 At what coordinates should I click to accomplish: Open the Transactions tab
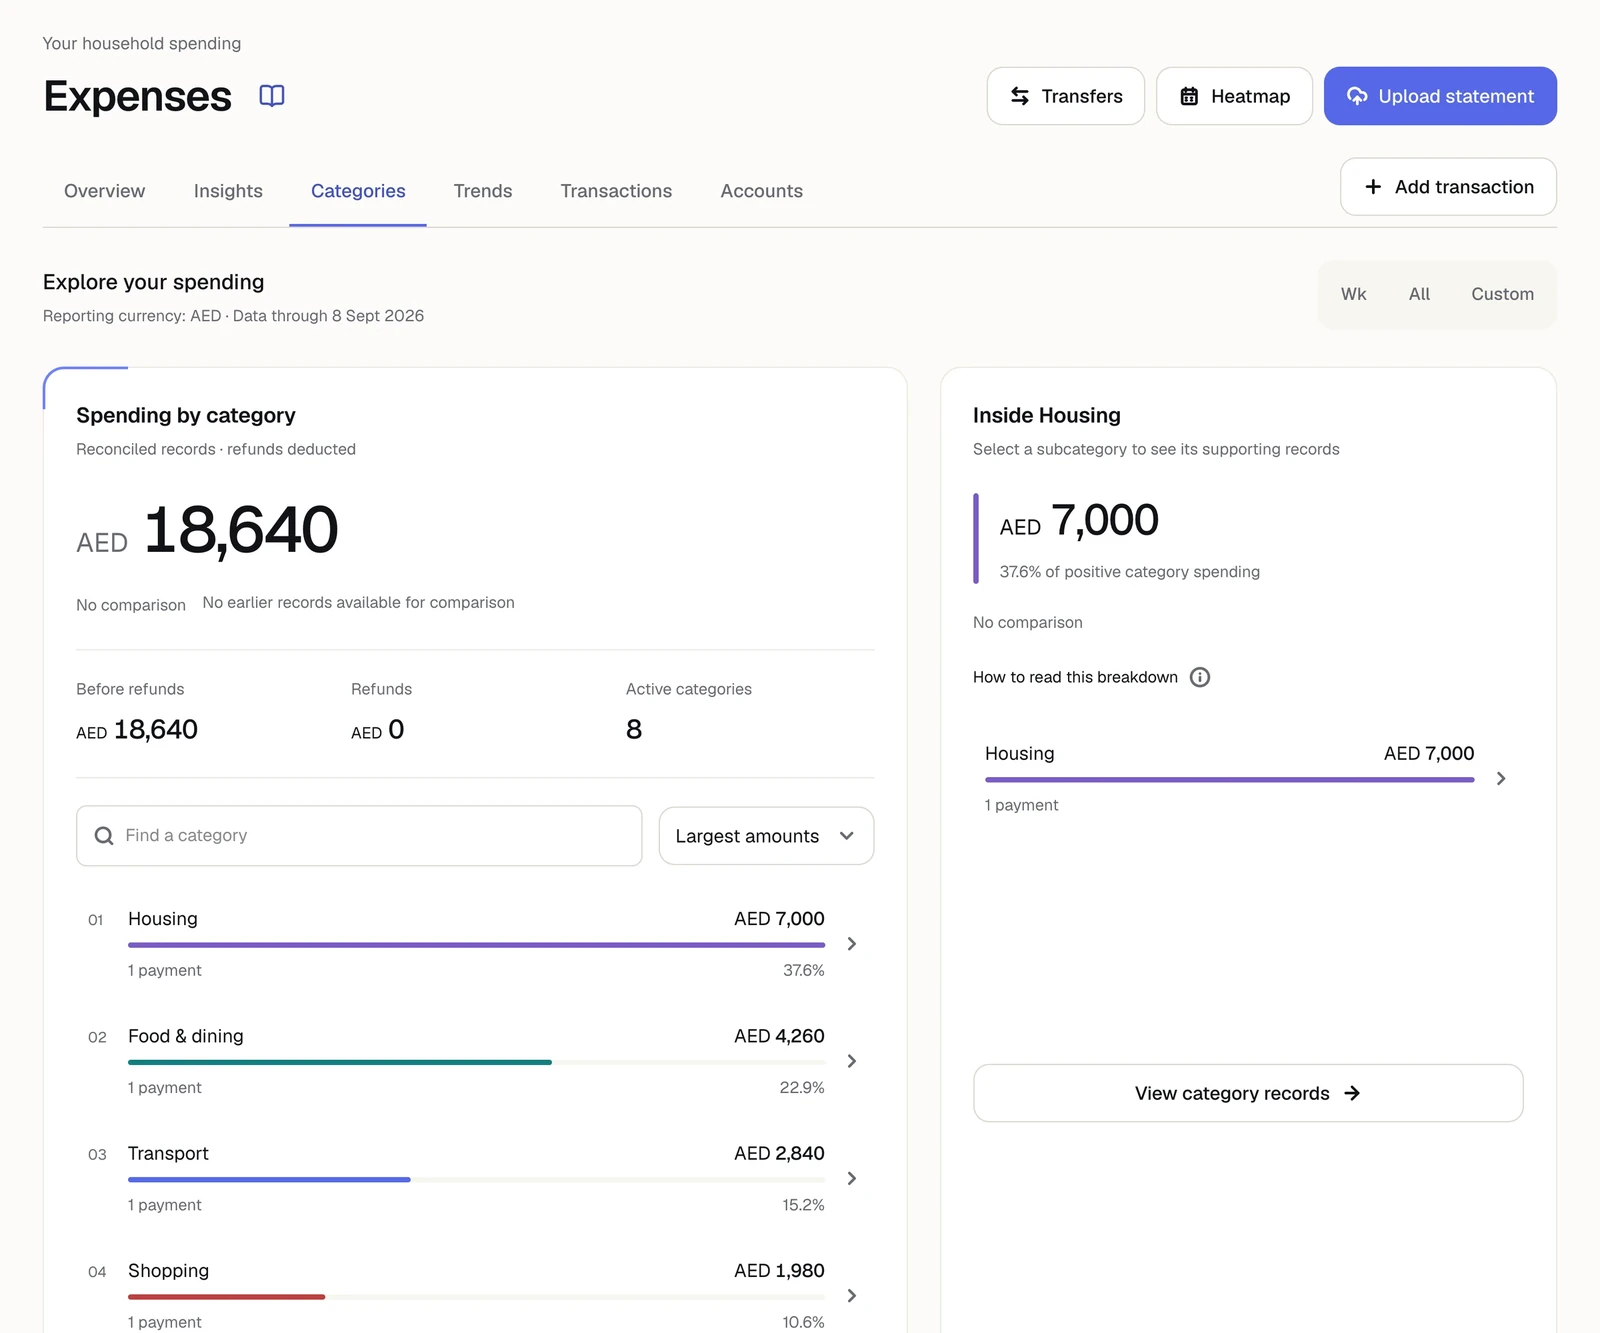616,191
